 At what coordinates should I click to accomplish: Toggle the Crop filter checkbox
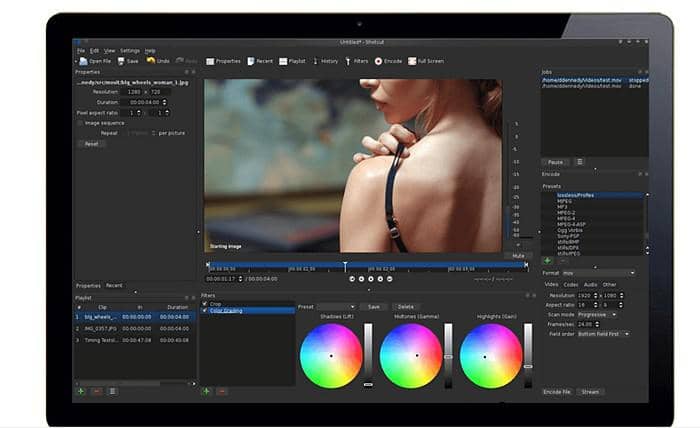click(x=204, y=303)
